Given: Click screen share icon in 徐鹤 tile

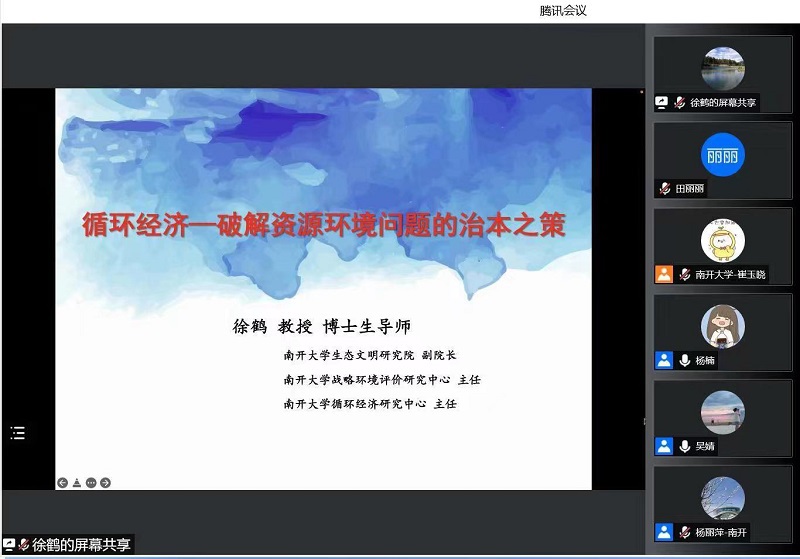Looking at the screenshot, I should point(662,102).
